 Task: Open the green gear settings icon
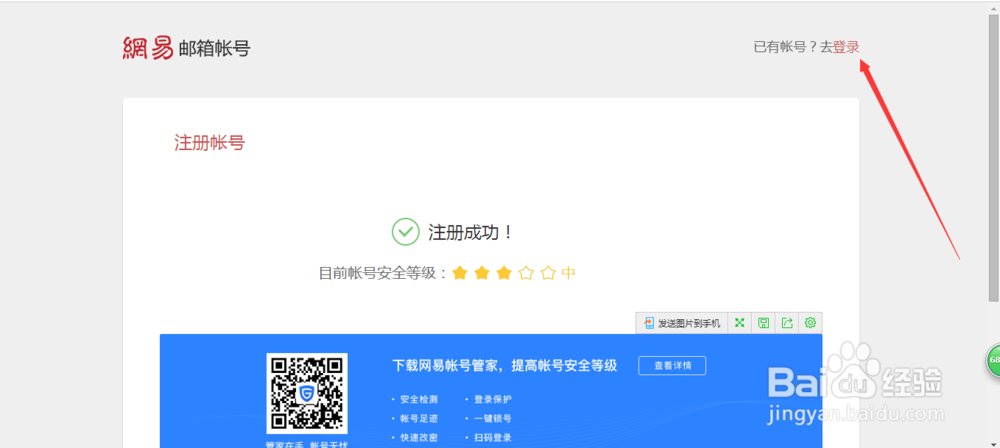click(811, 323)
